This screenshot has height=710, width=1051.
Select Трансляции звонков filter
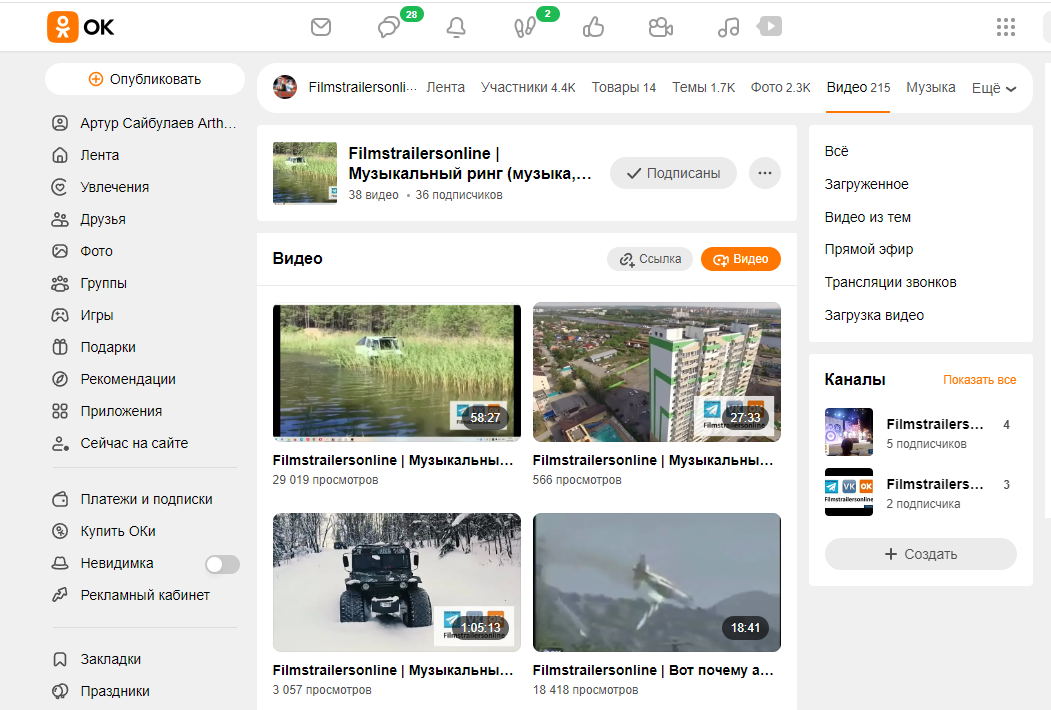point(890,282)
